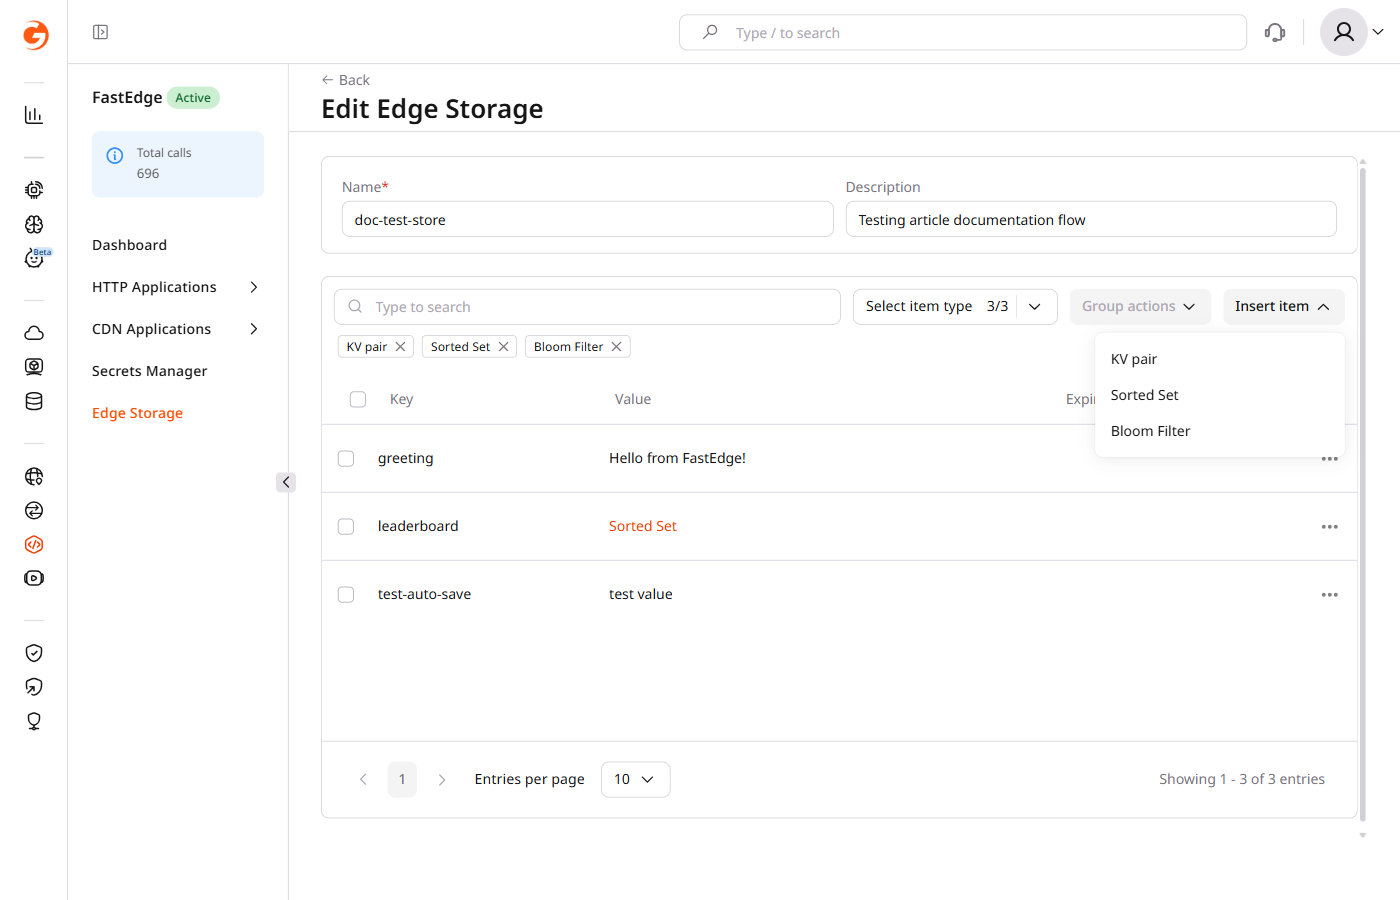The width and height of the screenshot is (1400, 900).
Task: Check the test-auto-save row checkbox
Action: (x=346, y=594)
